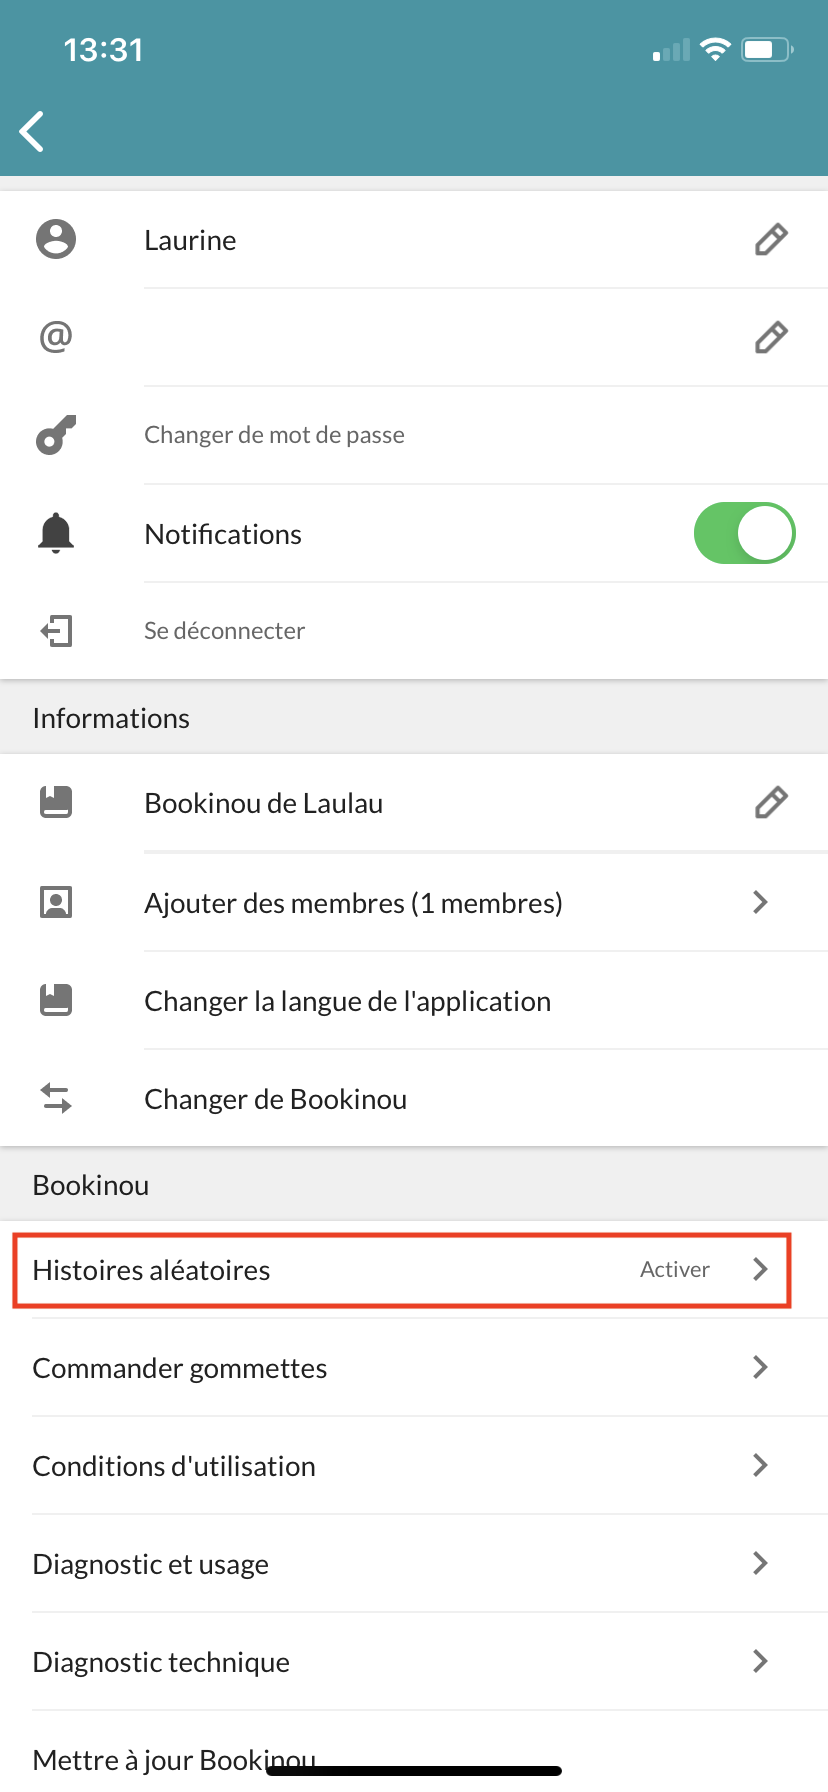Tap Activer next to Histoires aléatoires

(675, 1269)
